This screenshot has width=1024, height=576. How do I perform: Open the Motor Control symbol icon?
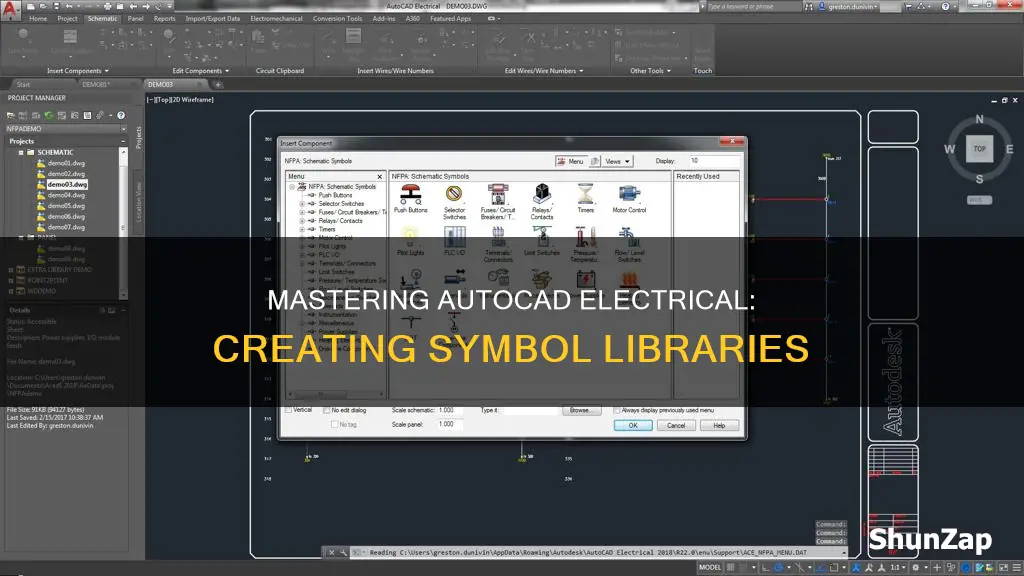[x=629, y=194]
